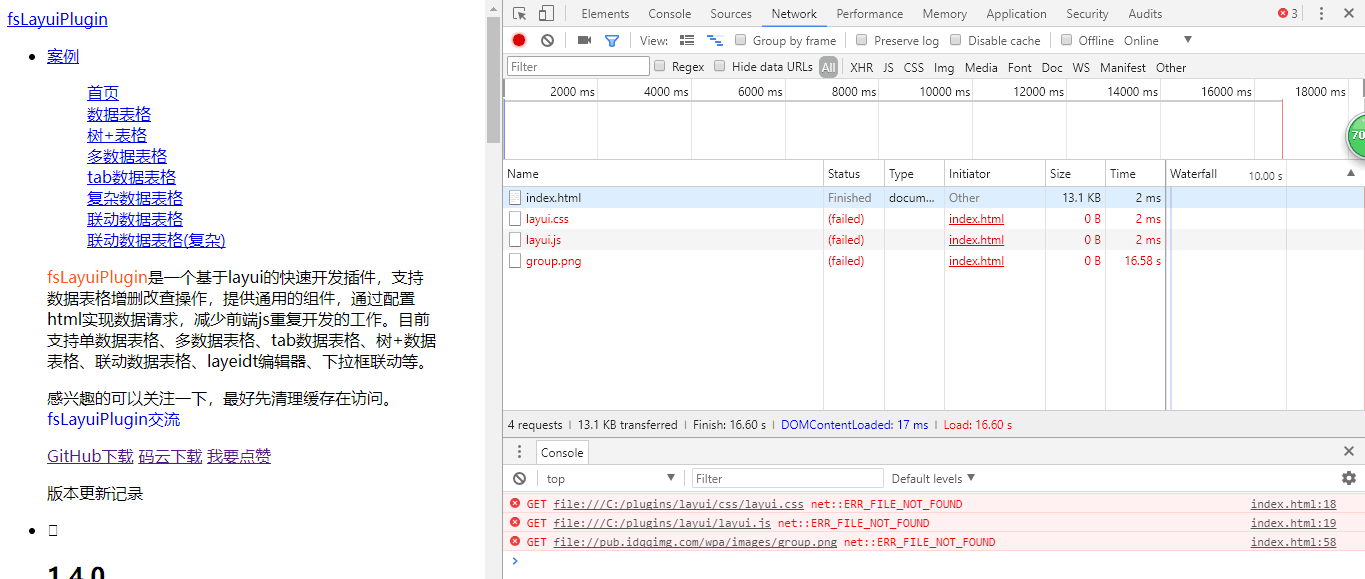This screenshot has width=1365, height=579.
Task: Open the console settings gear
Action: click(1348, 478)
